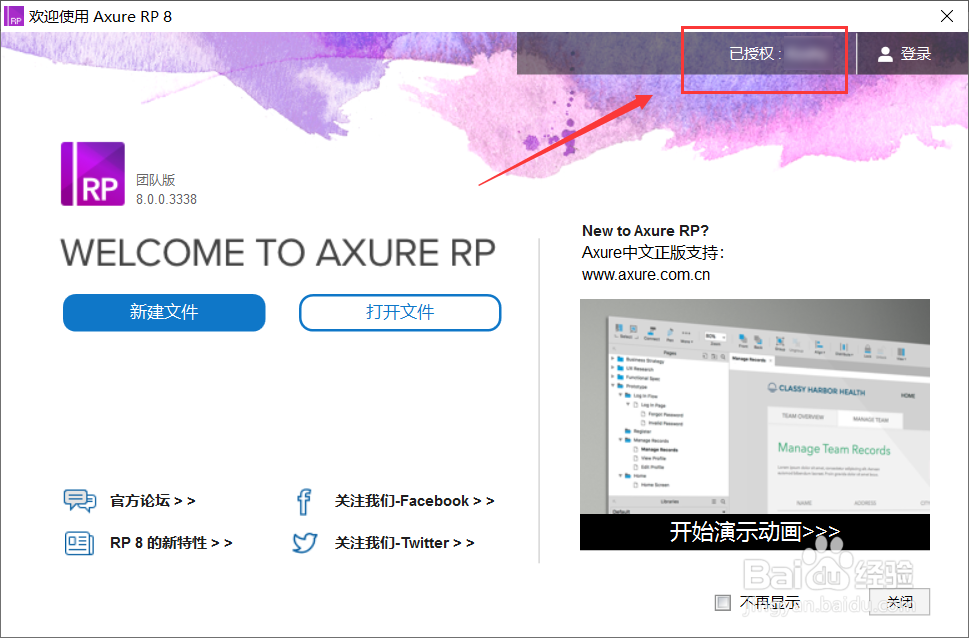Click the news page icon for RP 8

[x=80, y=543]
